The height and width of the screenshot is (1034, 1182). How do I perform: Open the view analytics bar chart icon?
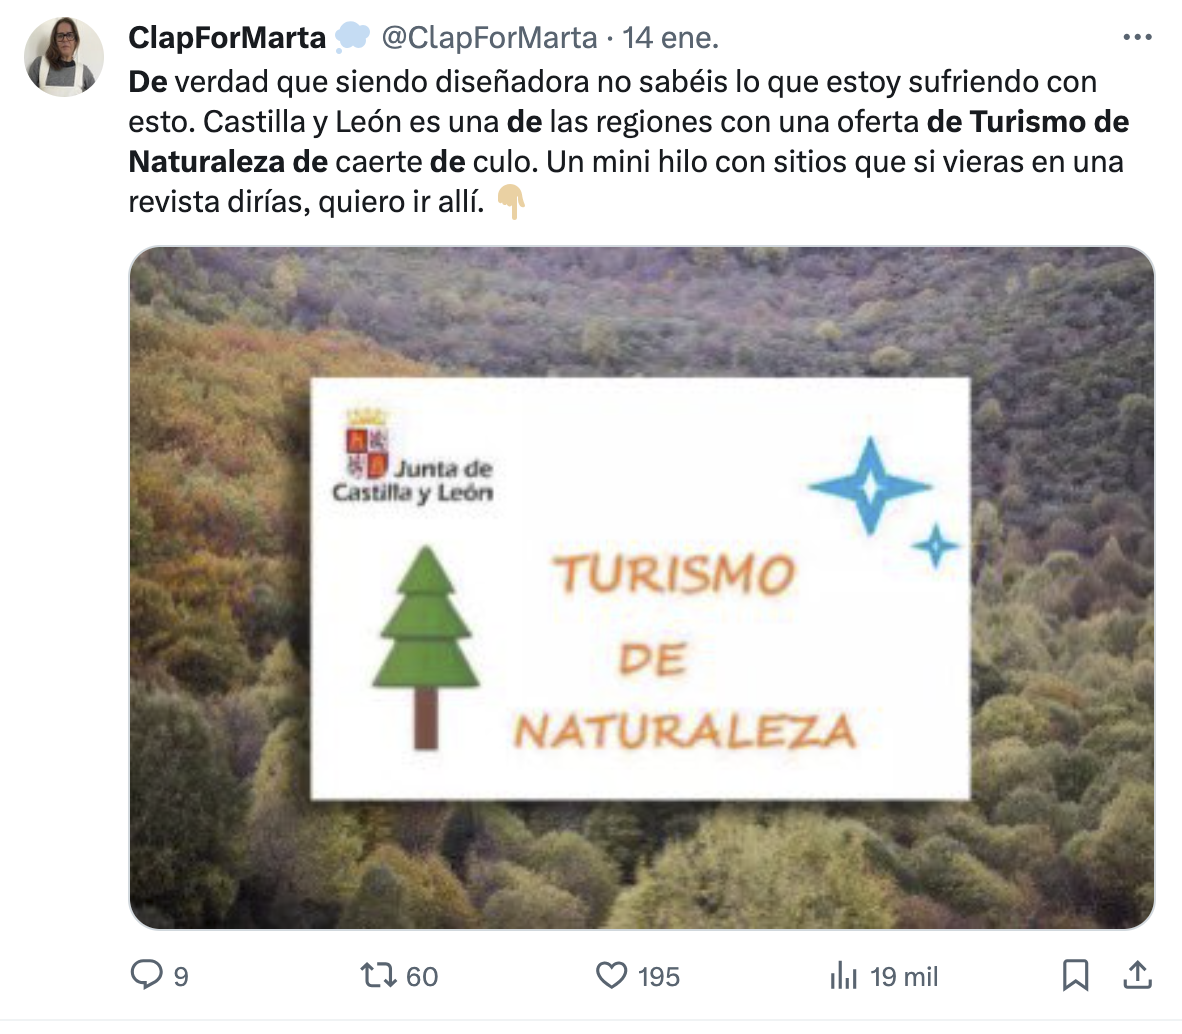coord(844,975)
